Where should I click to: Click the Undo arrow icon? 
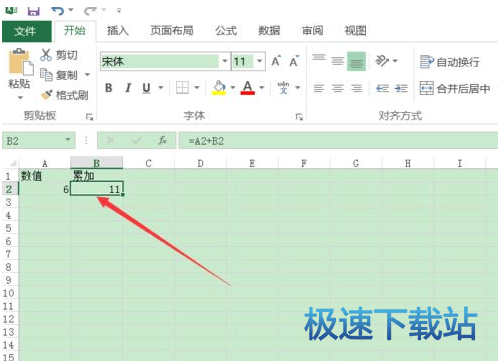(57, 11)
